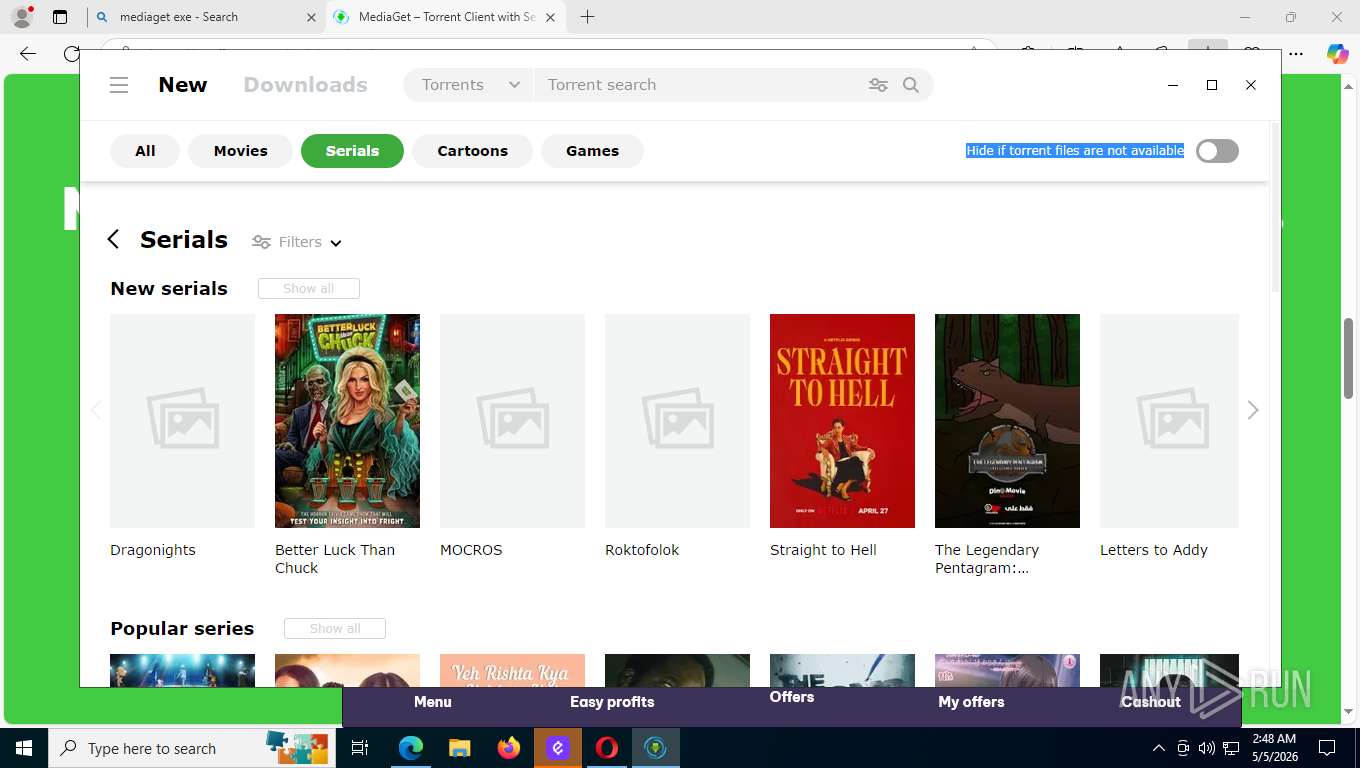Open the Roktofolok placeholder thumbnail
1360x768 pixels.
677,421
